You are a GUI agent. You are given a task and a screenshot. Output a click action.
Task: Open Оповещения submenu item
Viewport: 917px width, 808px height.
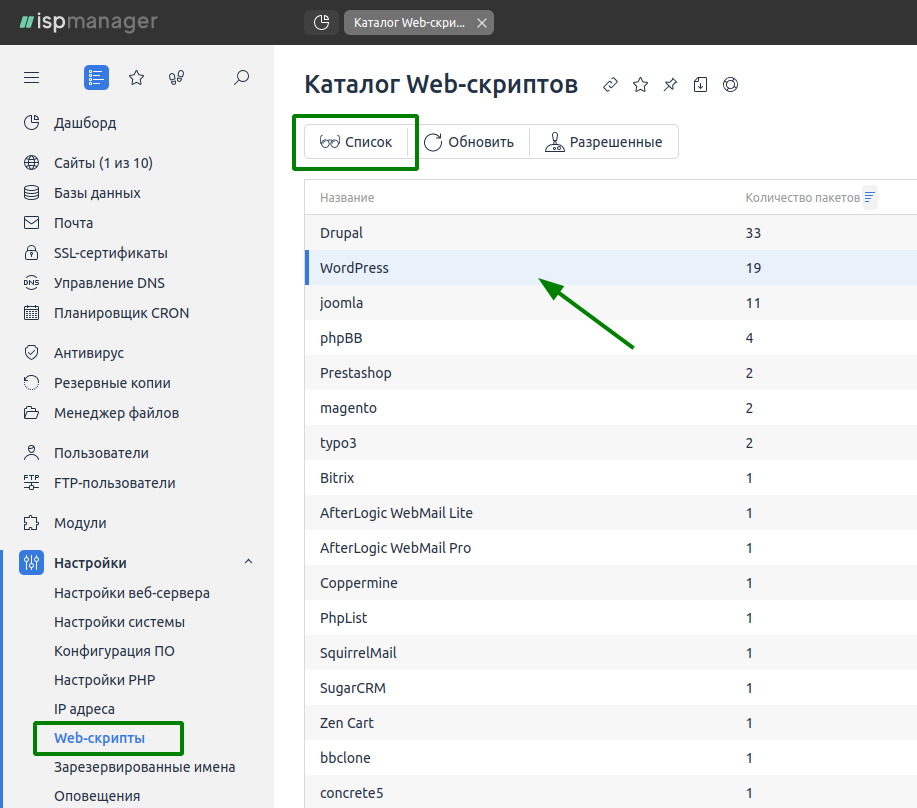97,796
